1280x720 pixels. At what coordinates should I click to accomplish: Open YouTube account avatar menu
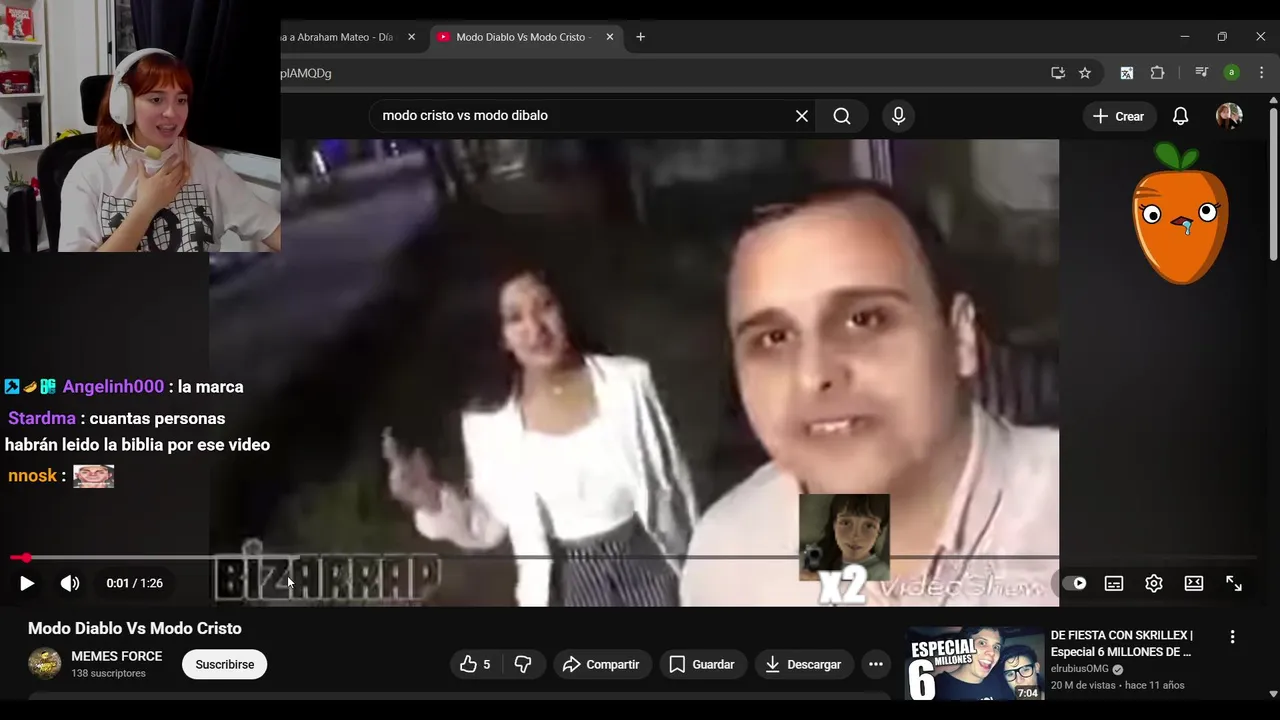(x=1229, y=116)
